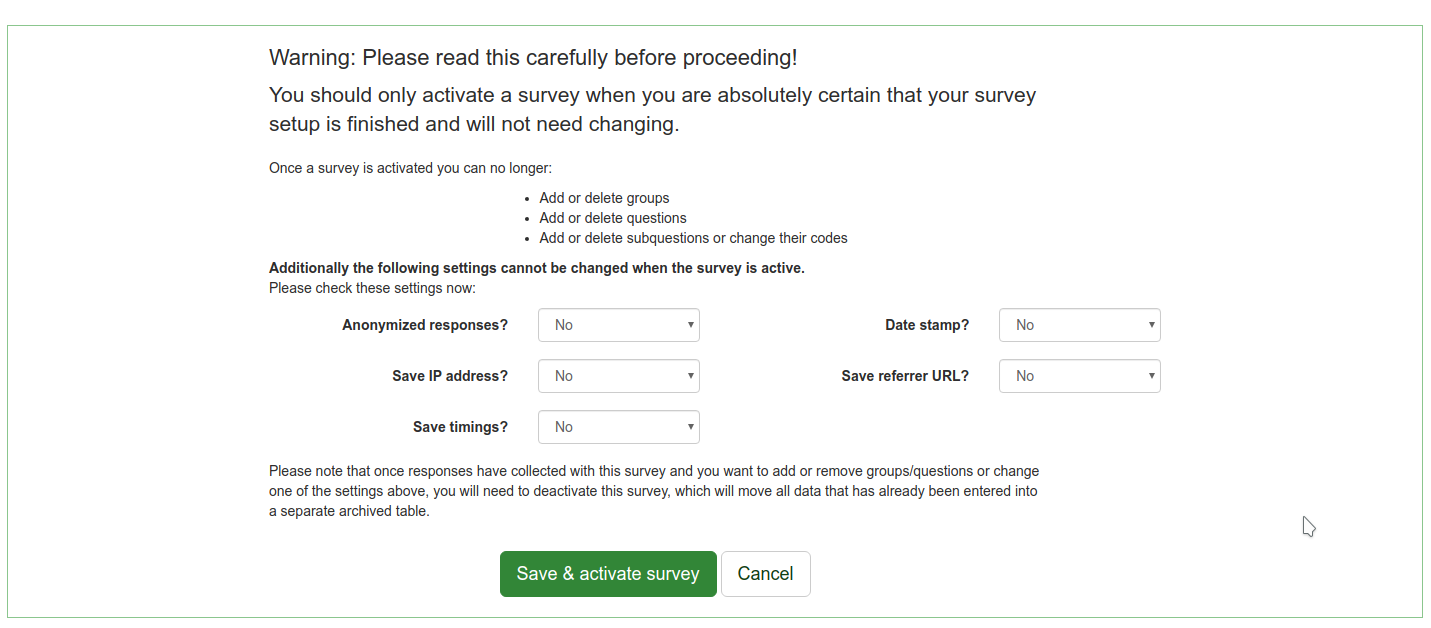Cancel the survey activation
This screenshot has width=1431, height=628.
[x=765, y=574]
